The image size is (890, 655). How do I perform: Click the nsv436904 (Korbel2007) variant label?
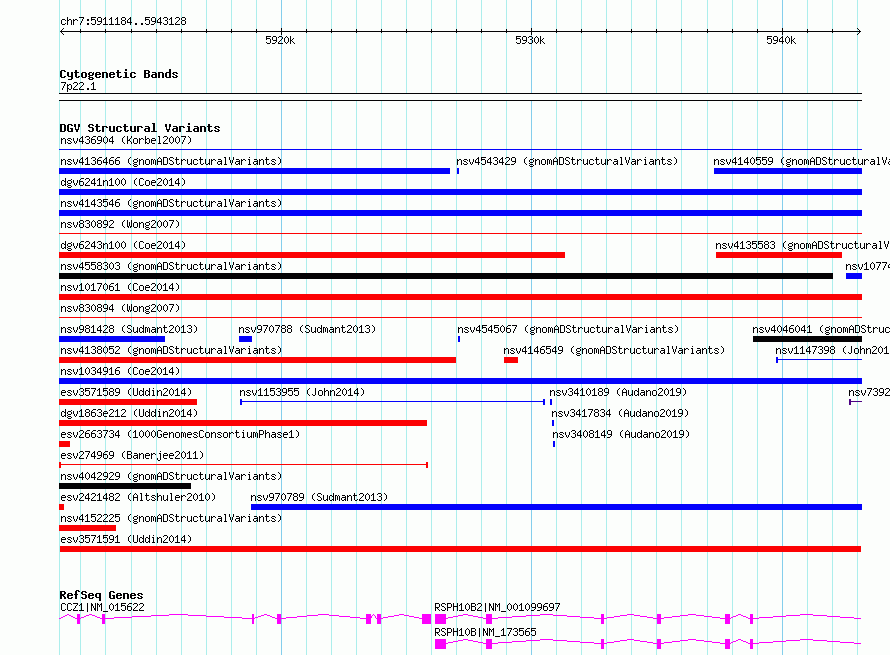coord(126,140)
